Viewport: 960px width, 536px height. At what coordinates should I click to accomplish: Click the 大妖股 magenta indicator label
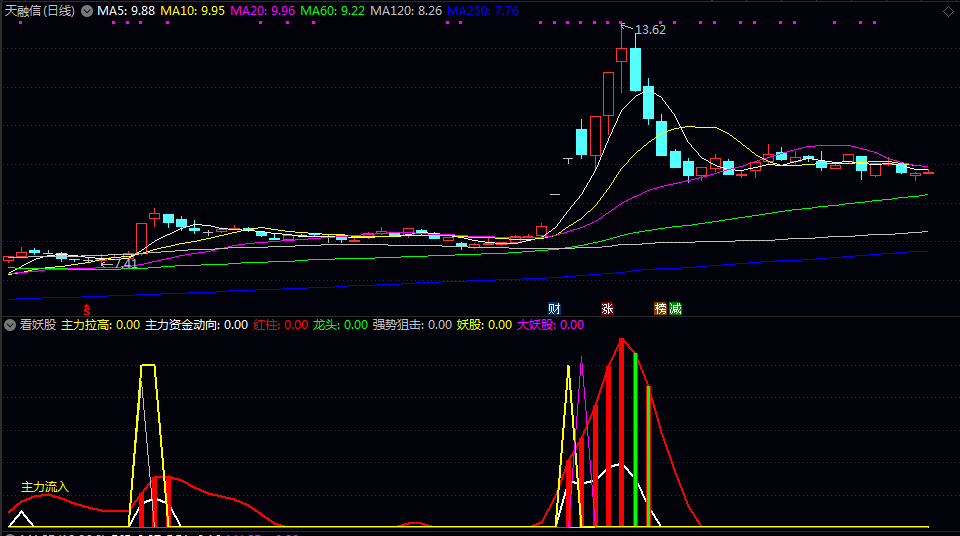(x=549, y=325)
